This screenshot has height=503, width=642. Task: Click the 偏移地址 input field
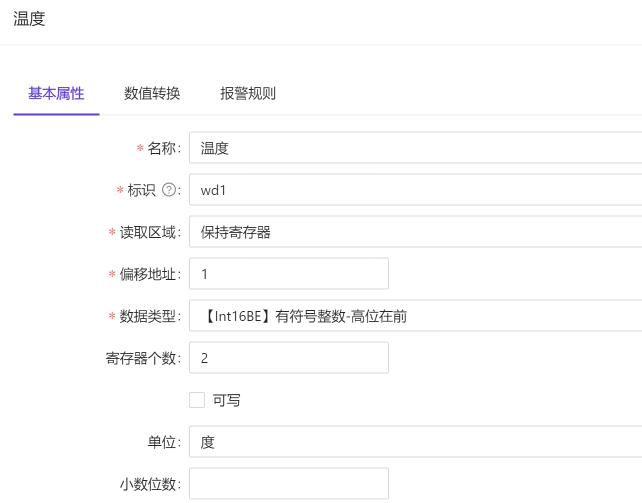click(288, 274)
